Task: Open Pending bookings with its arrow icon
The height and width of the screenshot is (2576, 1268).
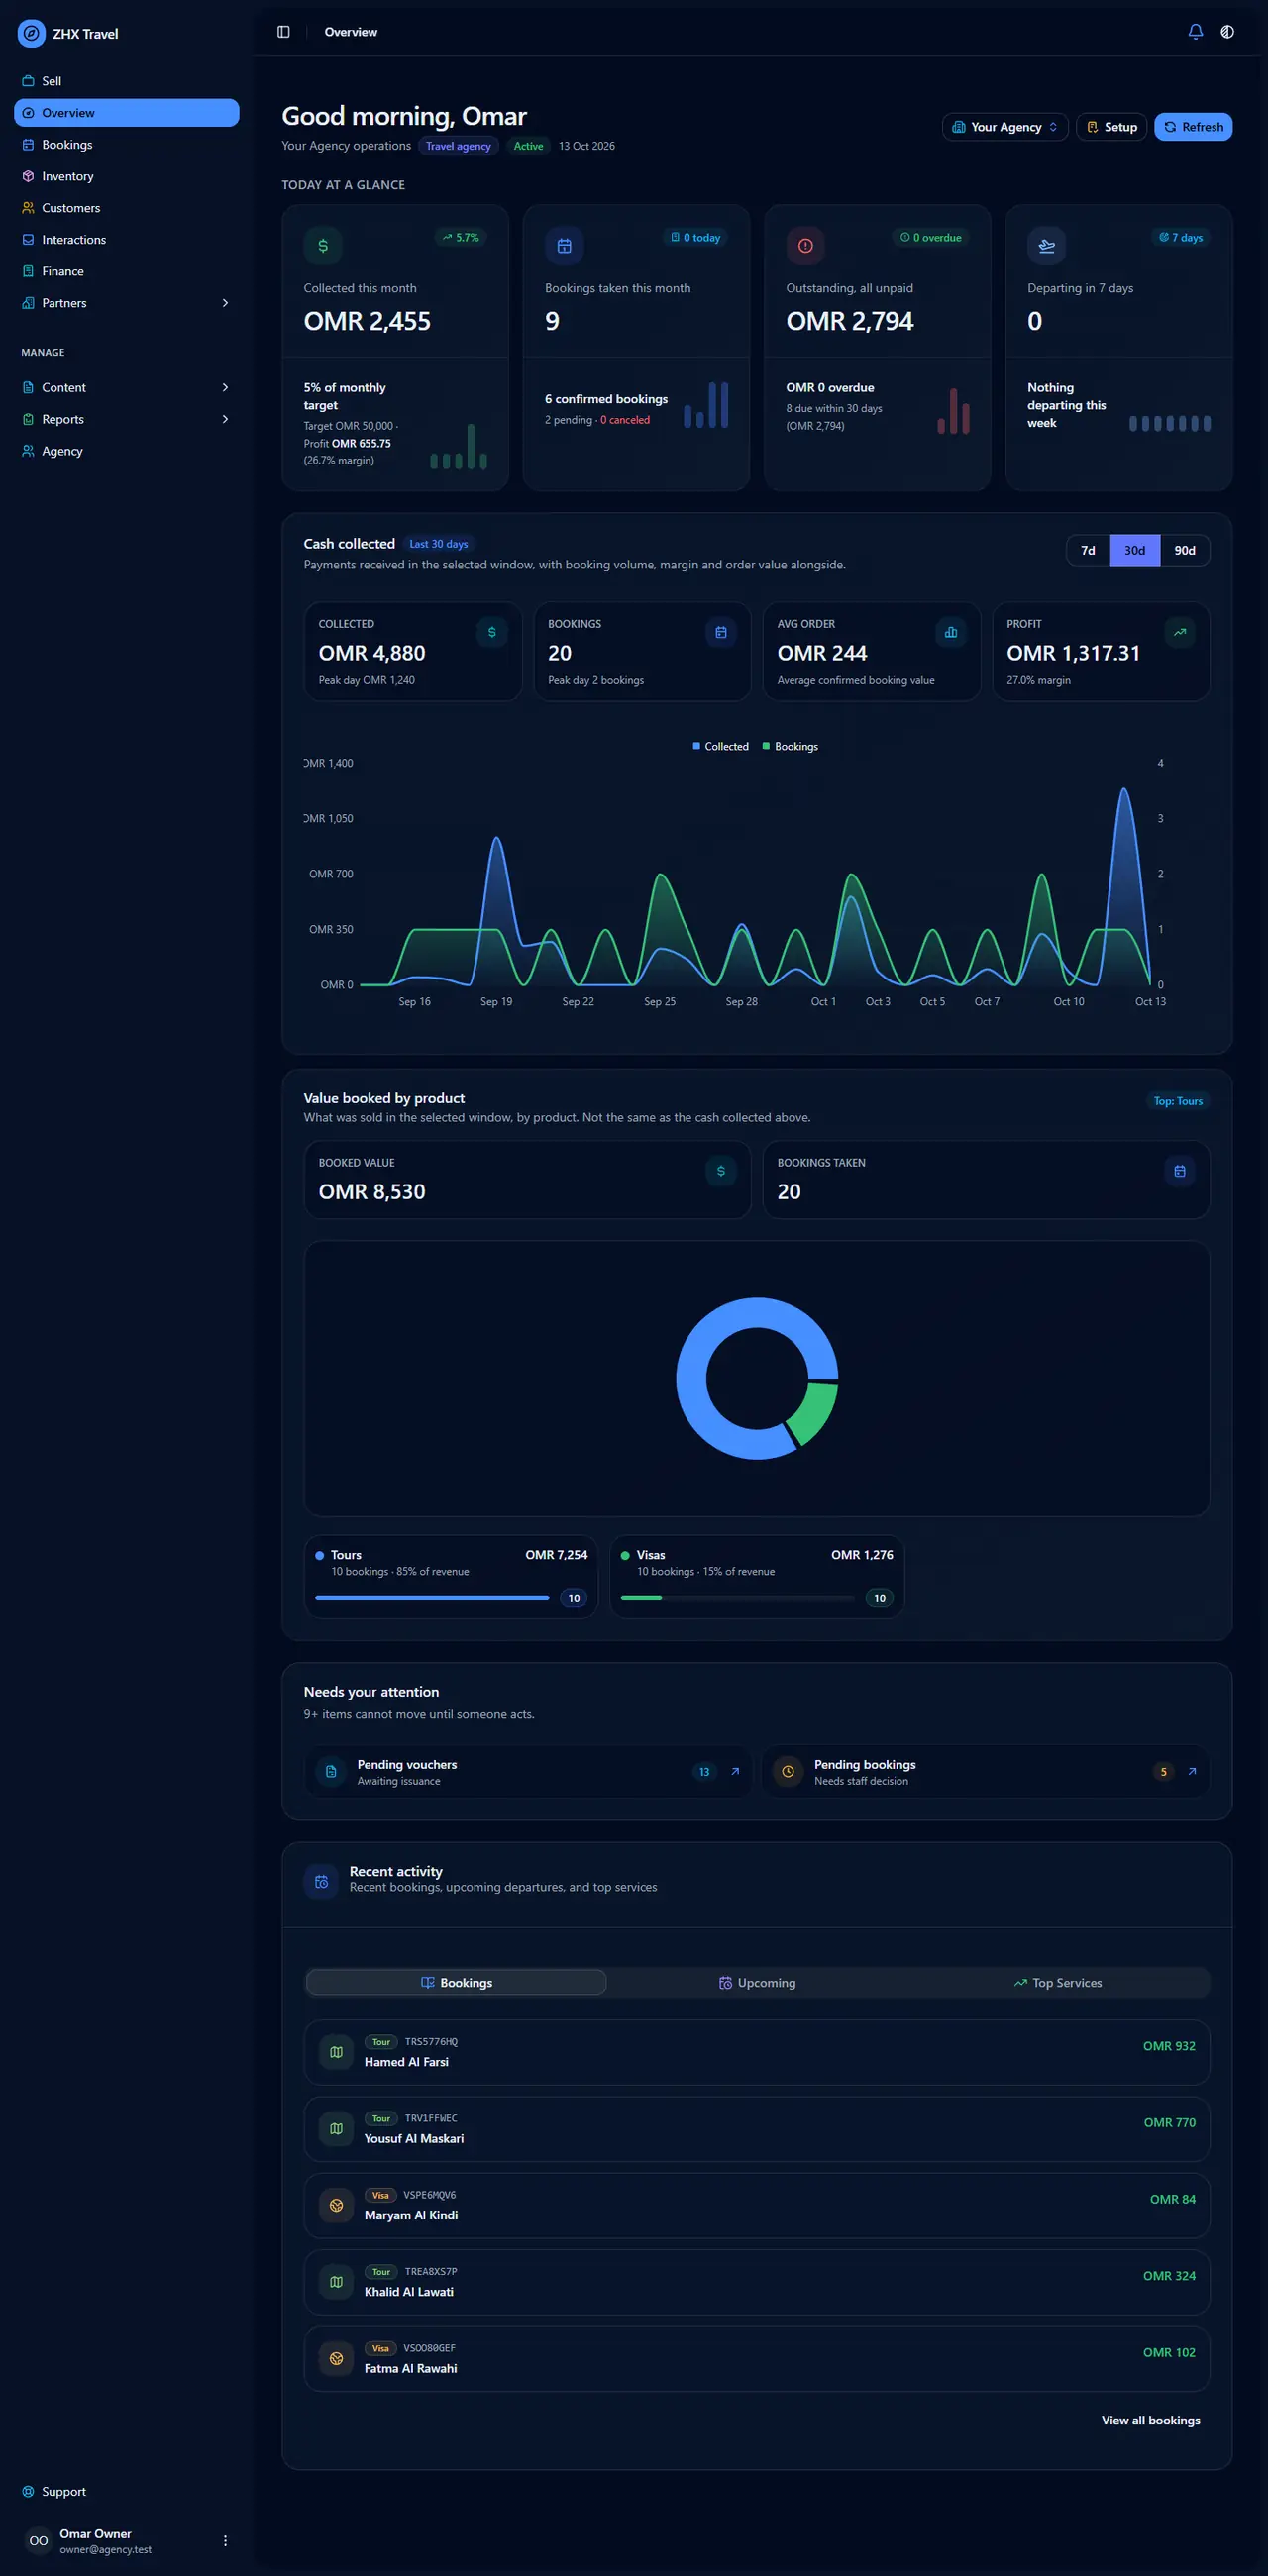Action: tap(1192, 1771)
